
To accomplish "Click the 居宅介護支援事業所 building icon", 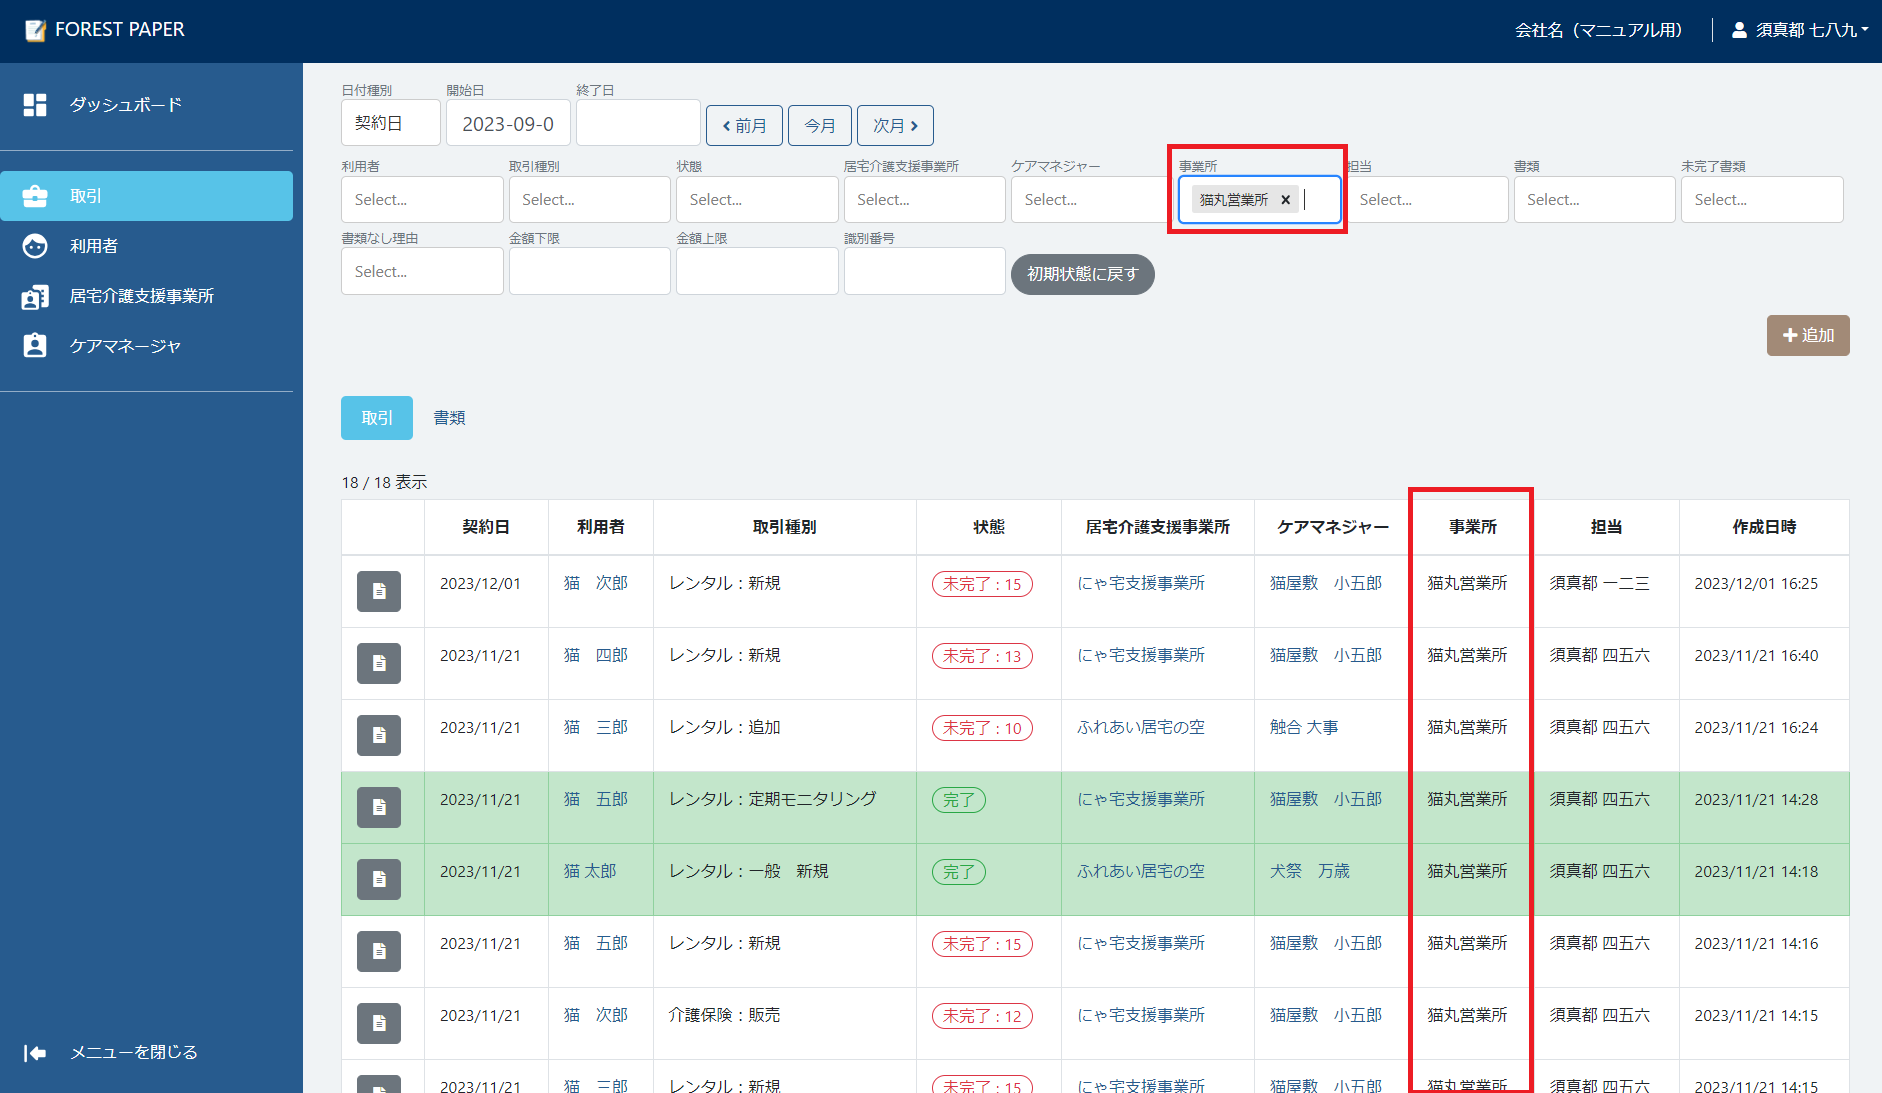I will (x=35, y=297).
